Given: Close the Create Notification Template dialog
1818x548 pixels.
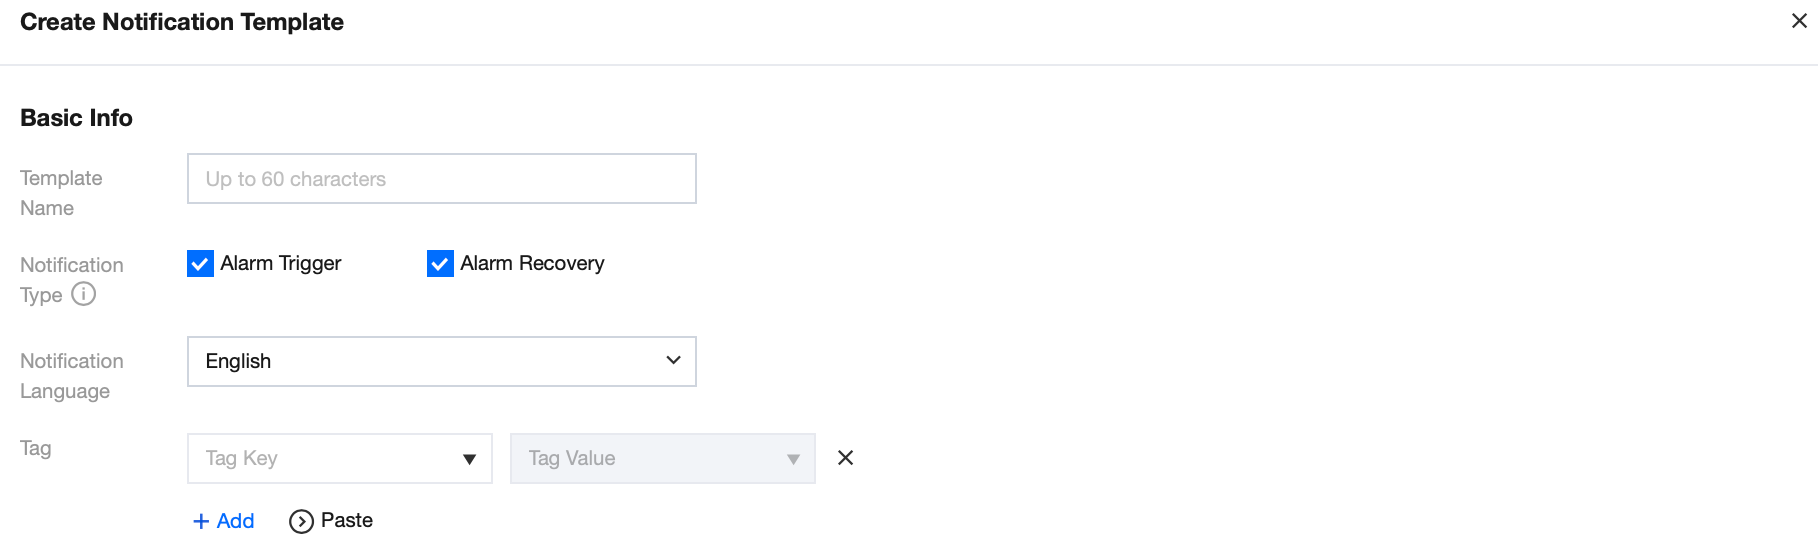Looking at the screenshot, I should point(1798,21).
